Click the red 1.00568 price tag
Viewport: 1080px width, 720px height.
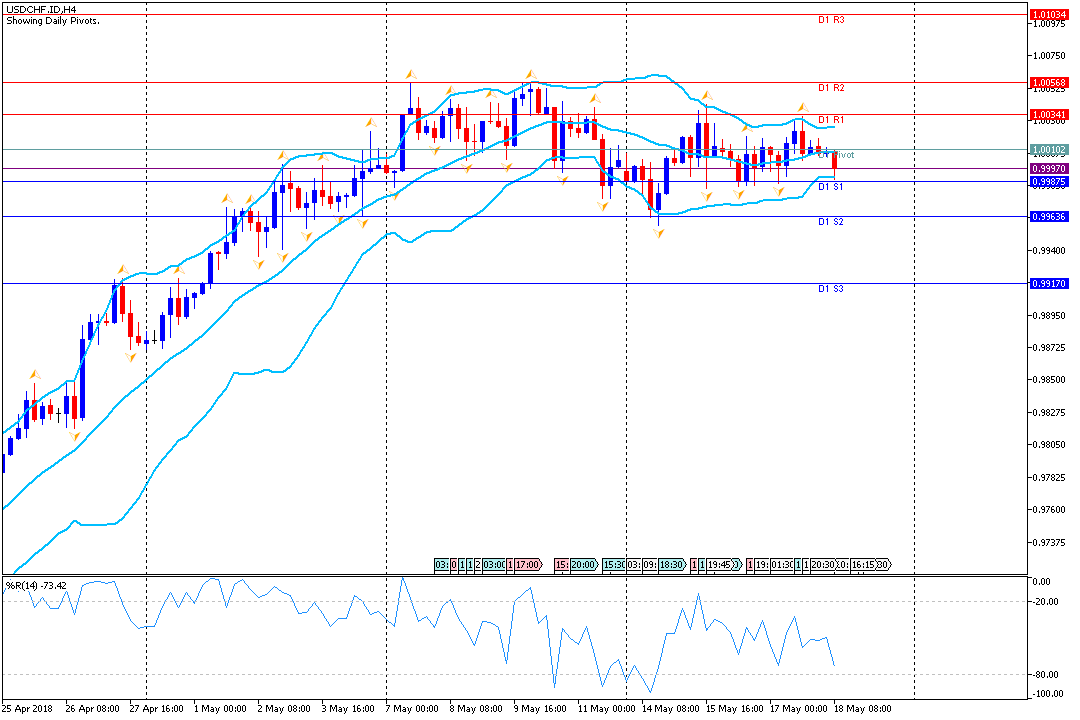click(1050, 82)
